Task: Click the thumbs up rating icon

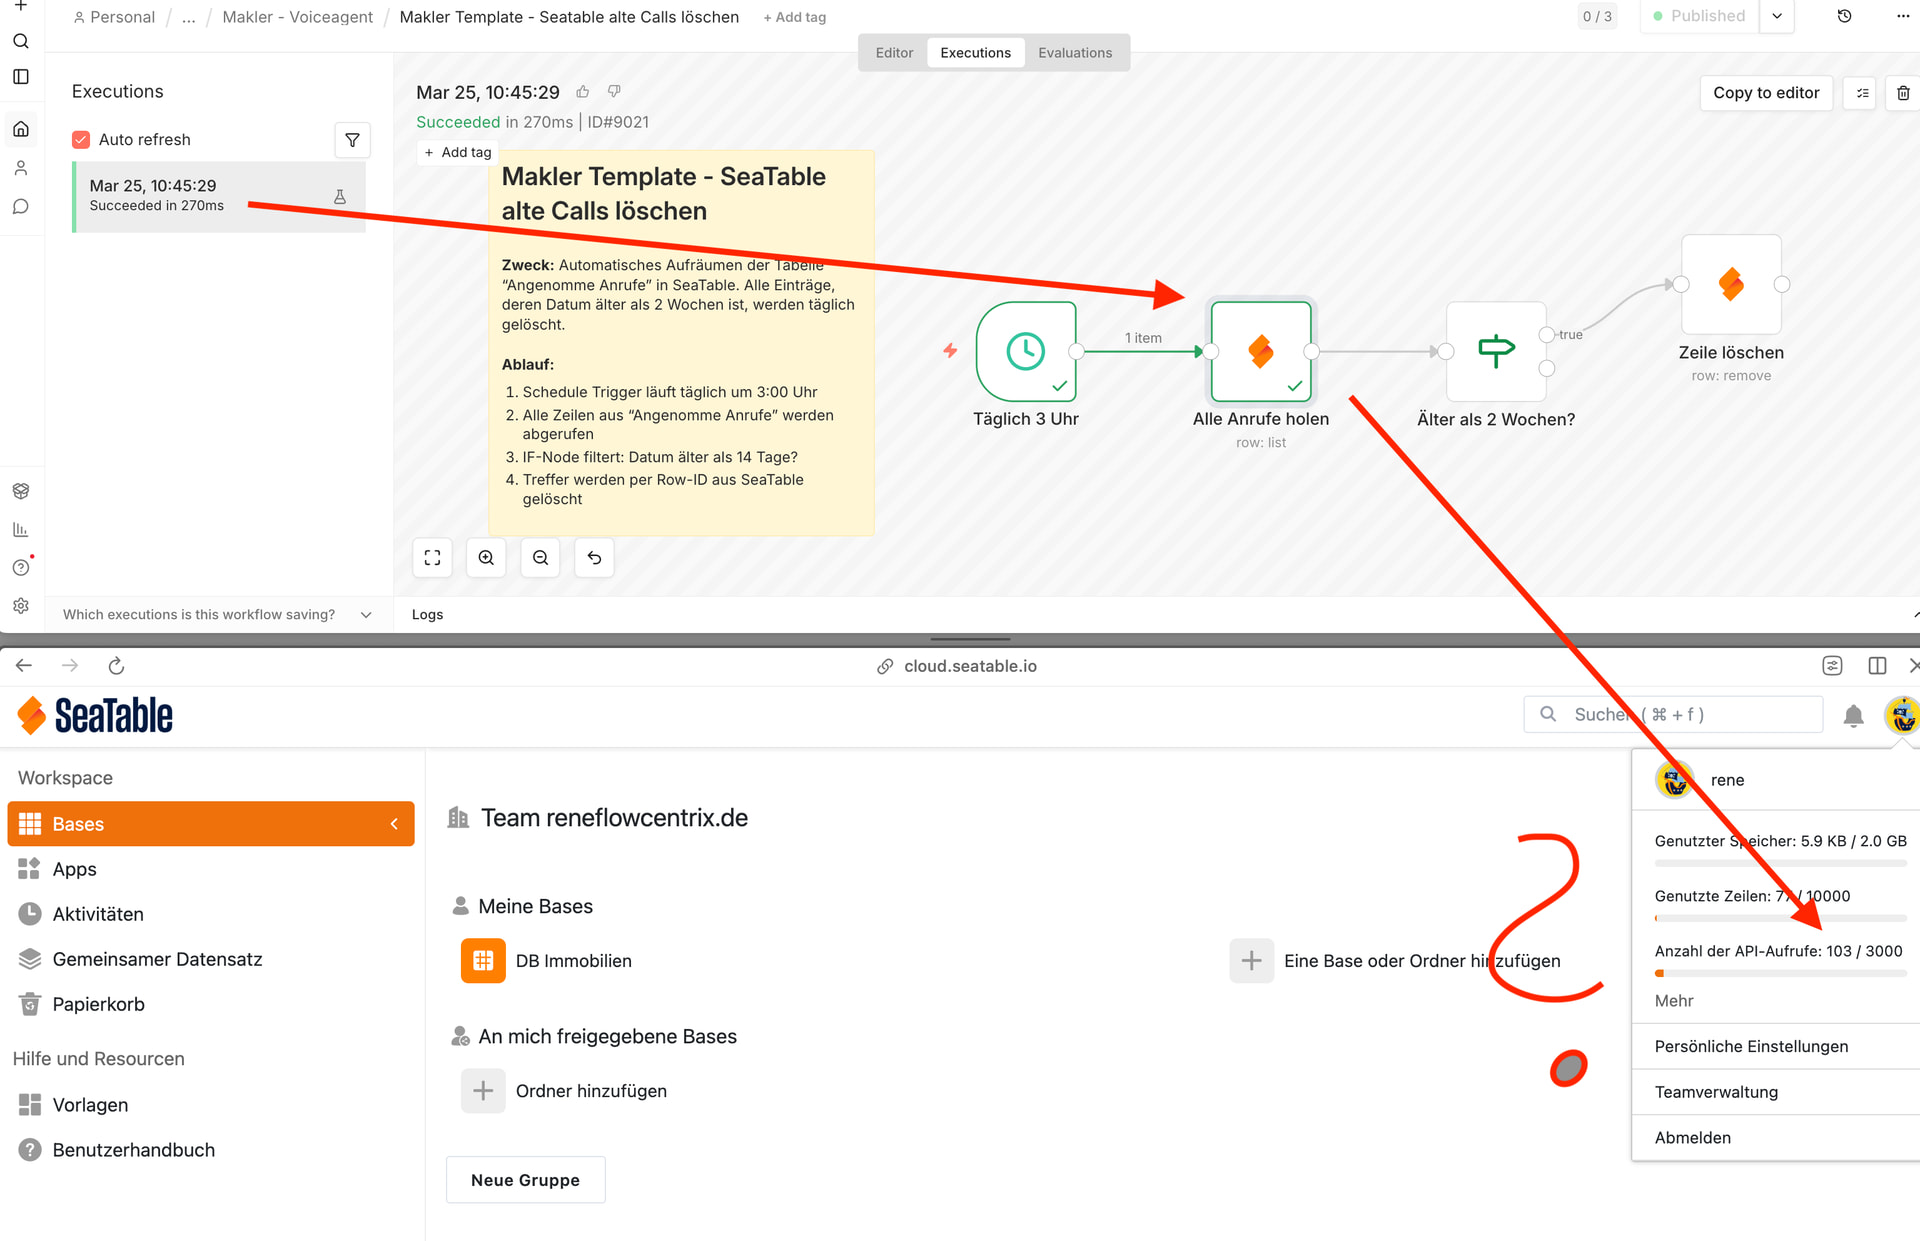Action: [583, 92]
